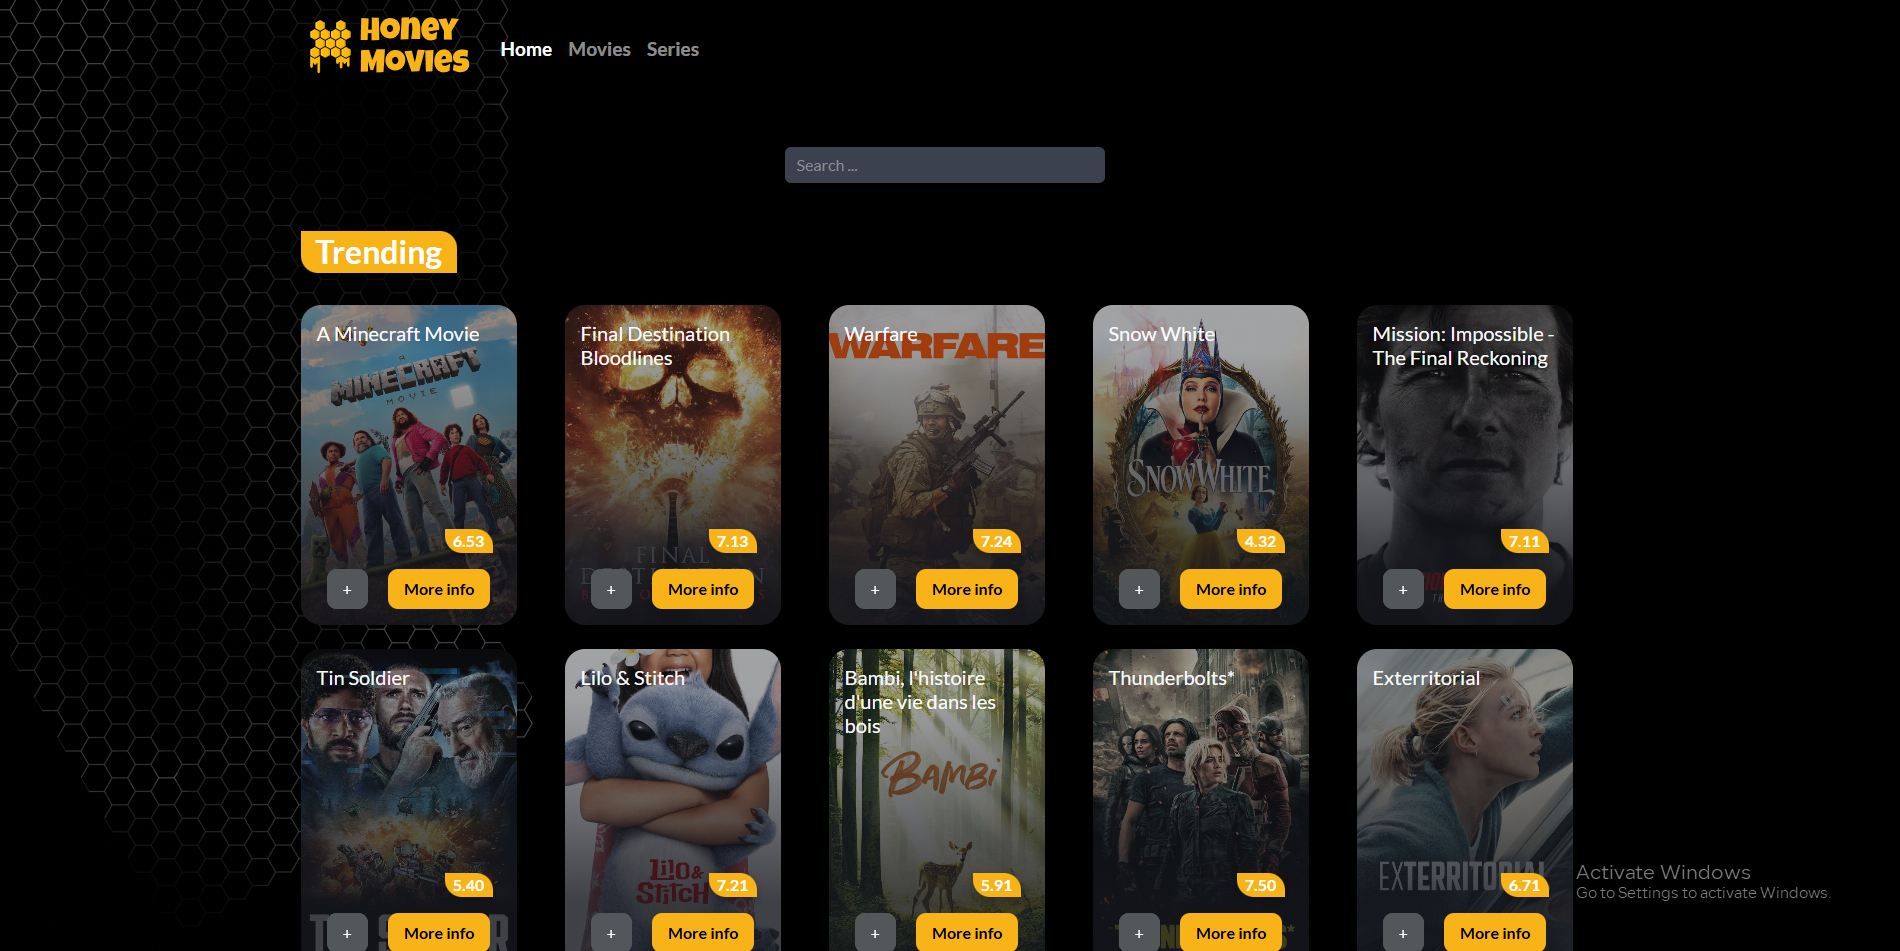Click the "Thunderbolts*" title text
The image size is (1900, 951).
pos(1171,678)
